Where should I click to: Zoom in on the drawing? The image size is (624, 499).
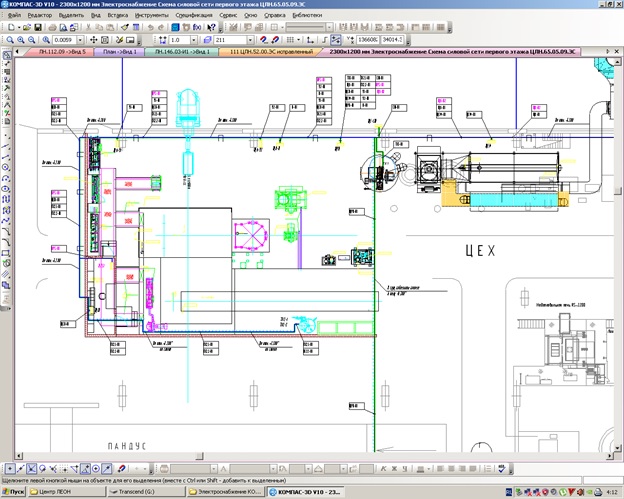pos(21,40)
